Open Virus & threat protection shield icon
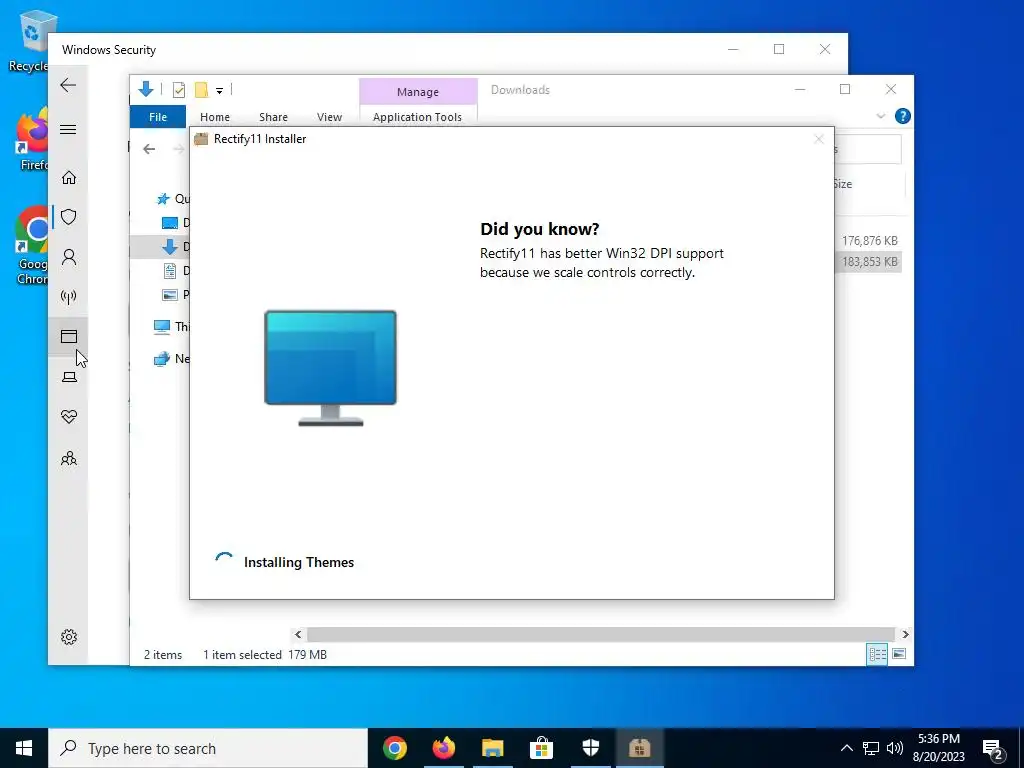This screenshot has height=768, width=1024. pos(69,217)
